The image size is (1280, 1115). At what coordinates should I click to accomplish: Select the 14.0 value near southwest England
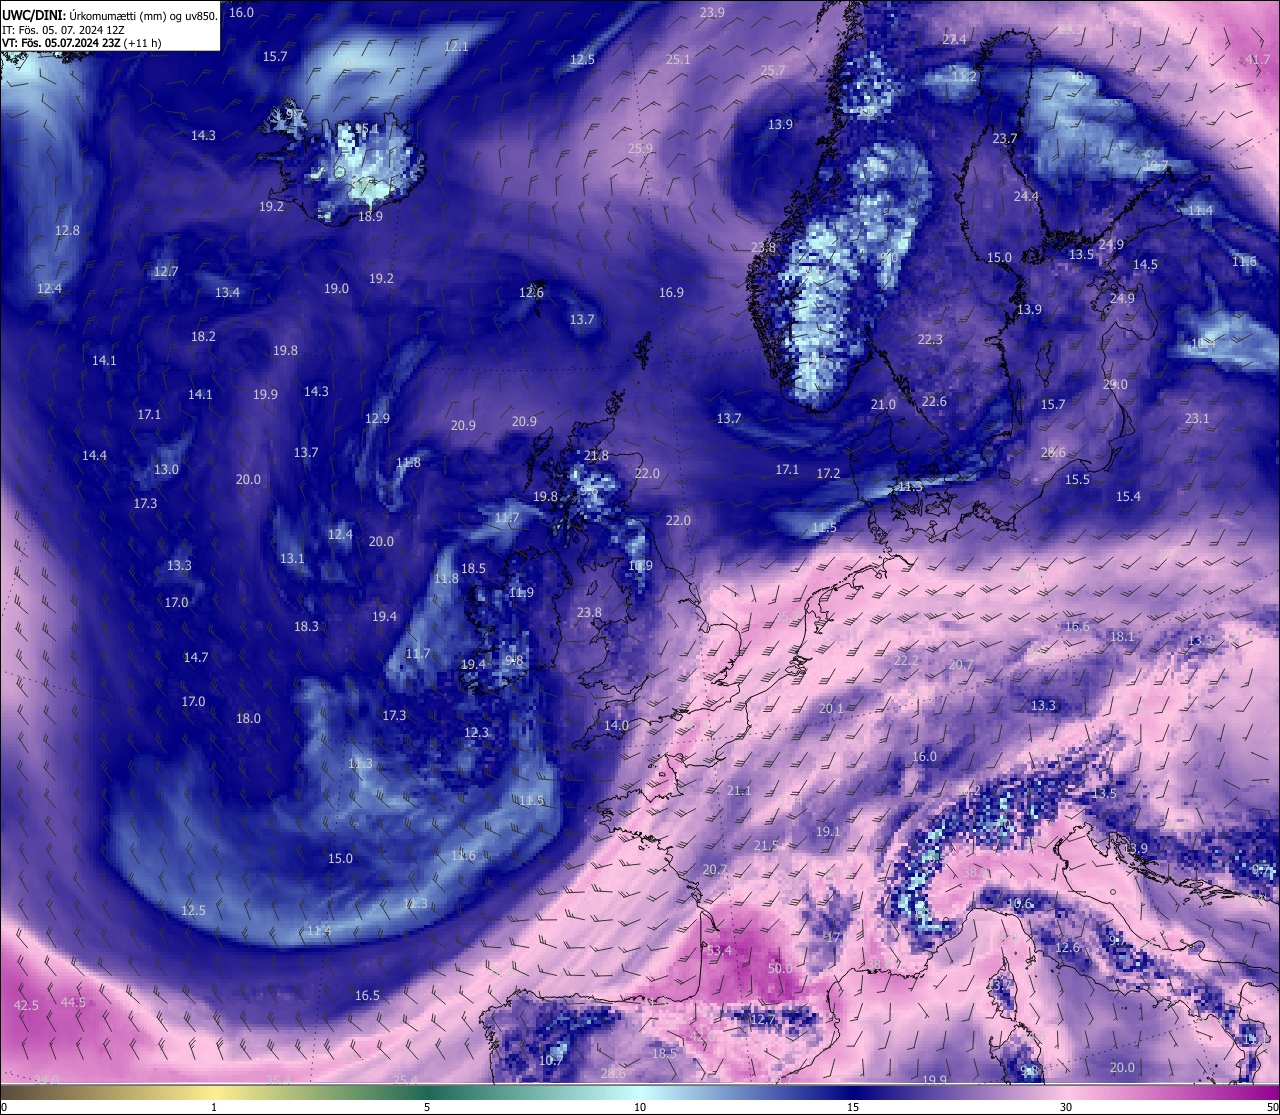coord(616,725)
